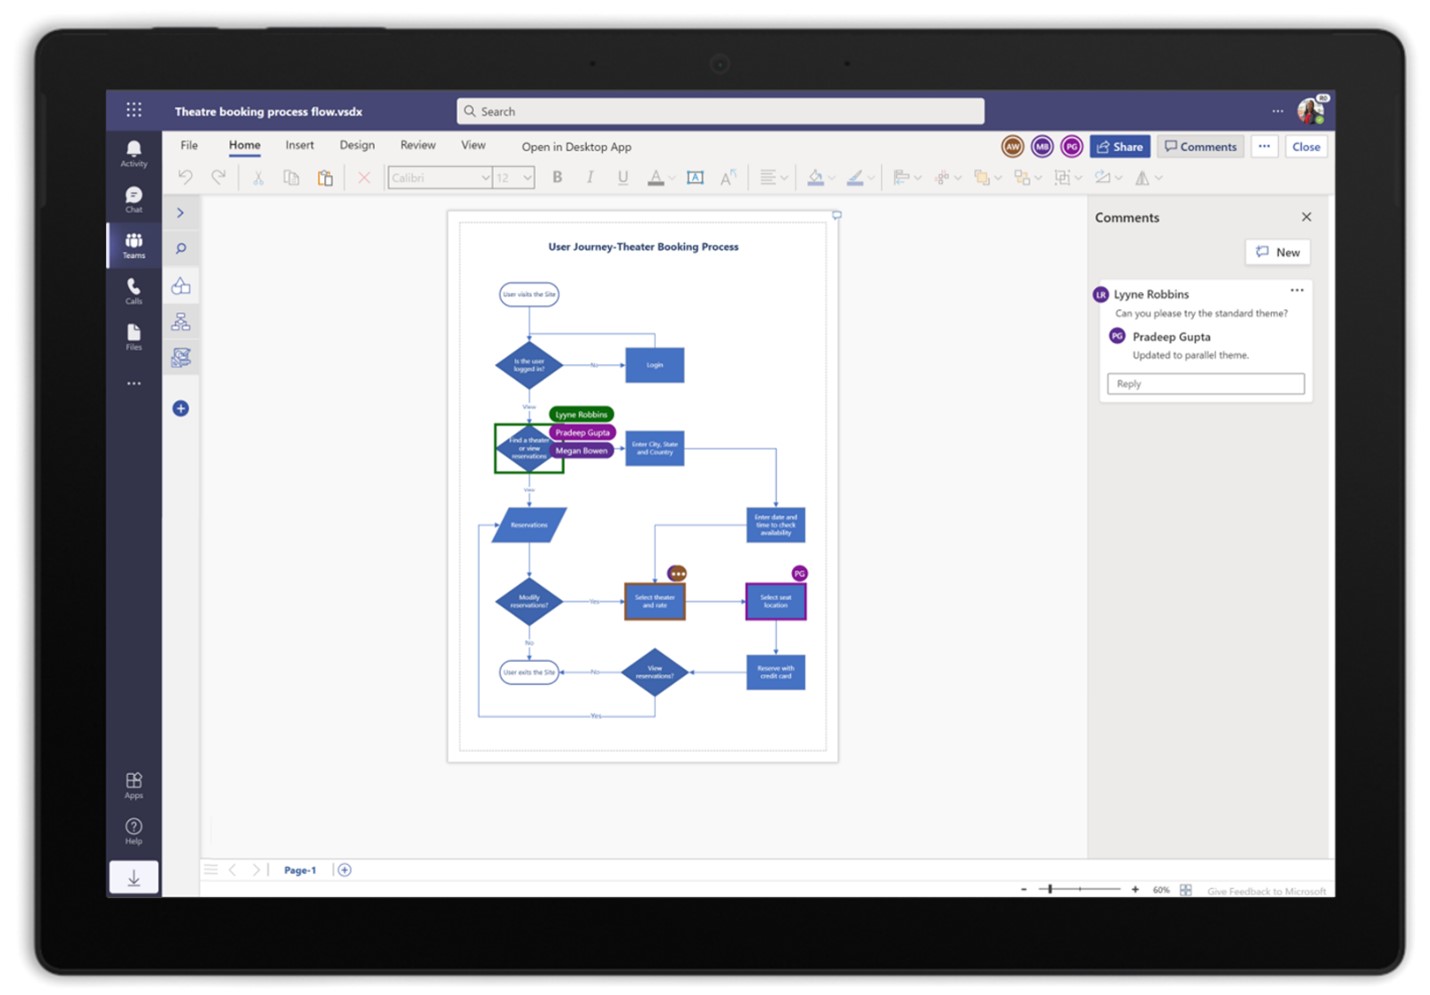This screenshot has width=1430, height=995.
Task: Click the Paste clipboard icon
Action: [325, 177]
